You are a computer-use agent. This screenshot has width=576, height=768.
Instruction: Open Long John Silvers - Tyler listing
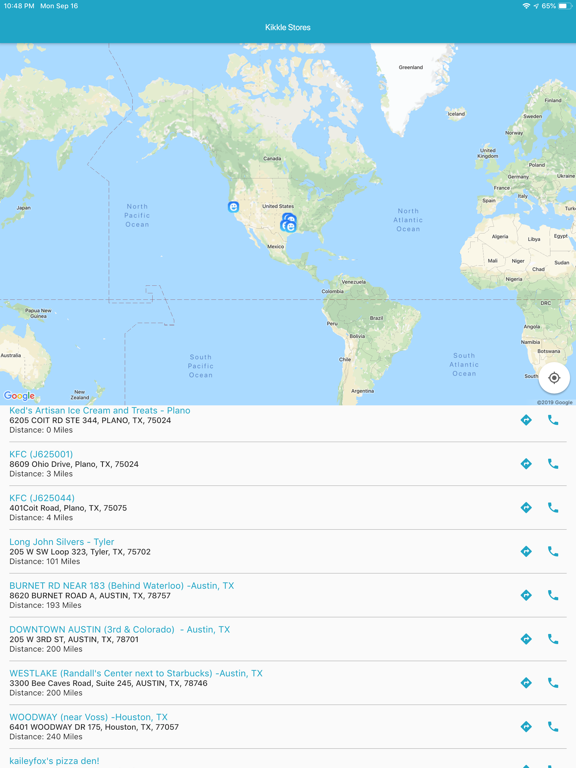pyautogui.click(x=62, y=542)
